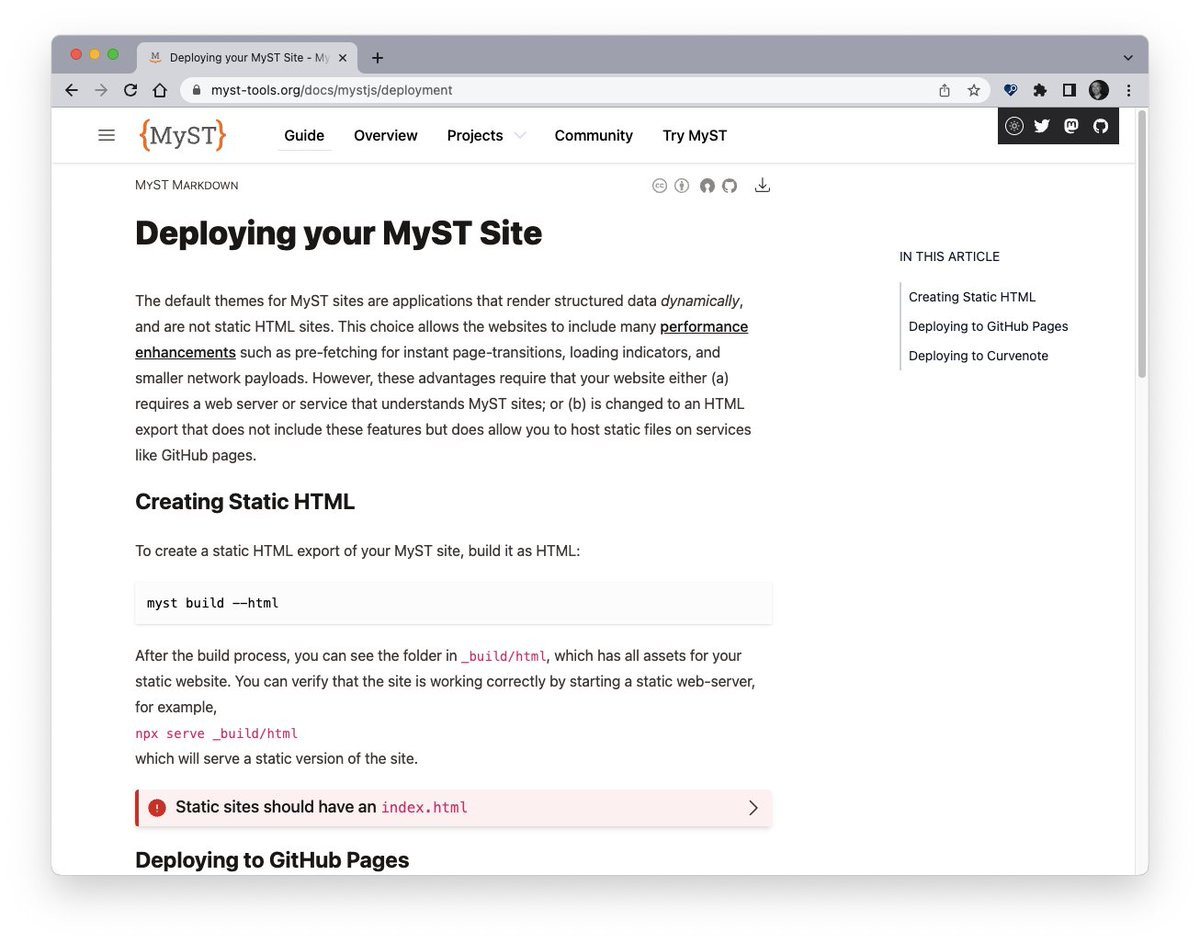Share this page from the address bar
1200x943 pixels.
click(x=944, y=90)
